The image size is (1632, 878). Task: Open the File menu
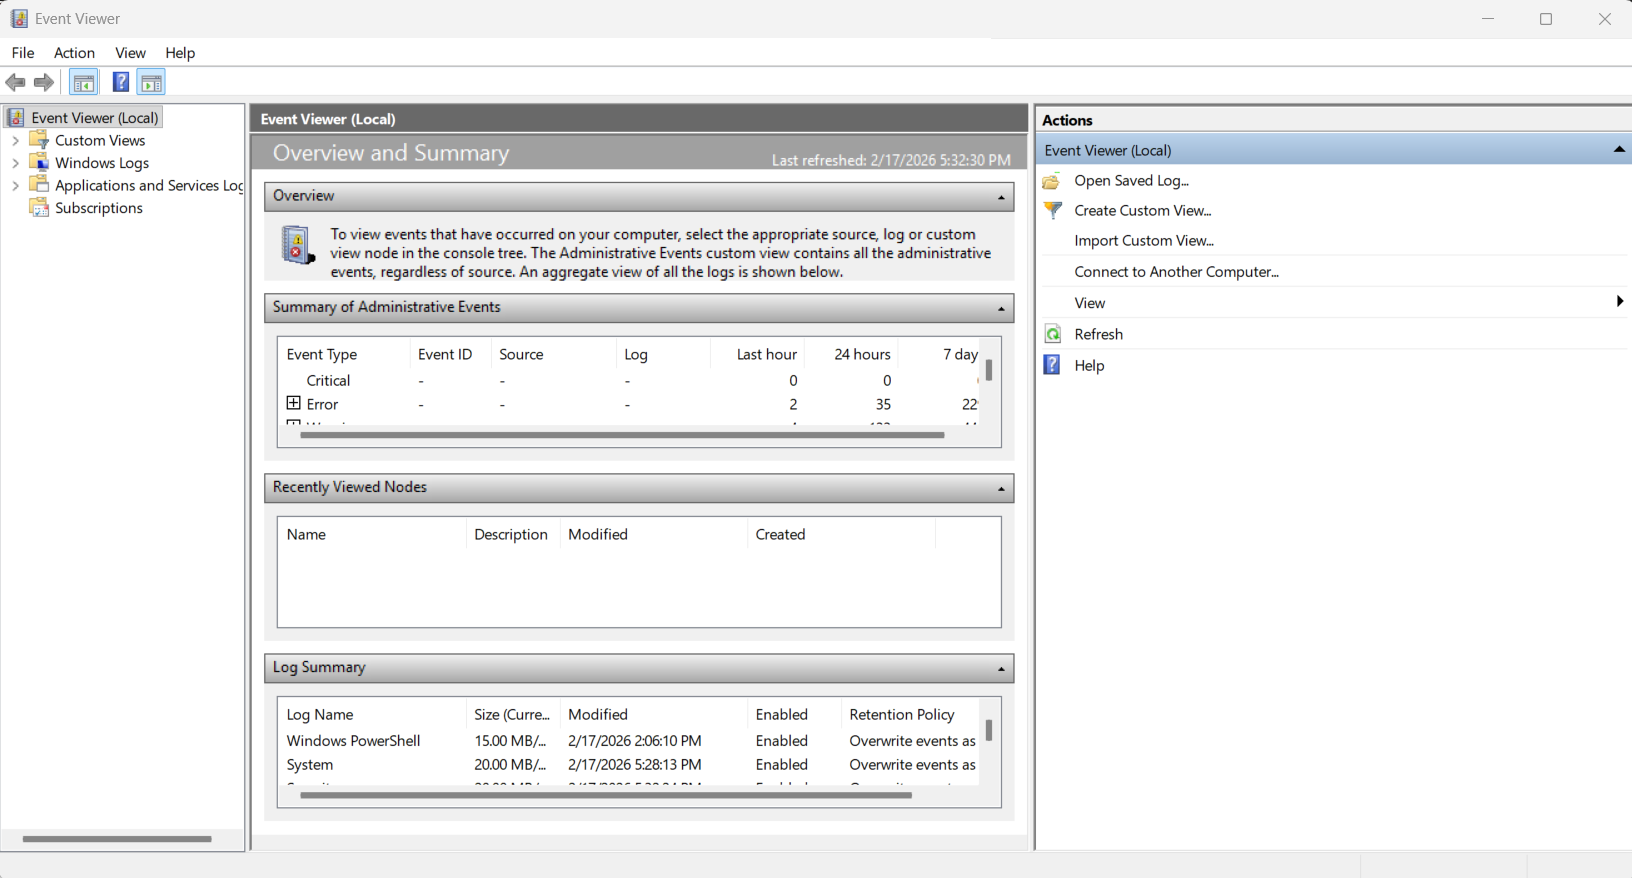23,53
